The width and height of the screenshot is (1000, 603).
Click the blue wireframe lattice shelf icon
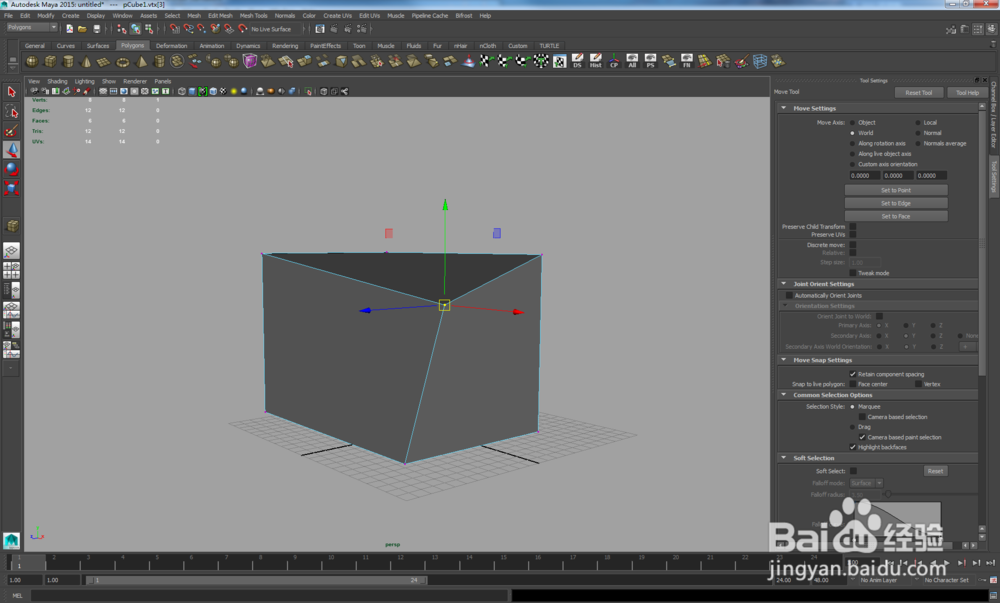[x=760, y=61]
